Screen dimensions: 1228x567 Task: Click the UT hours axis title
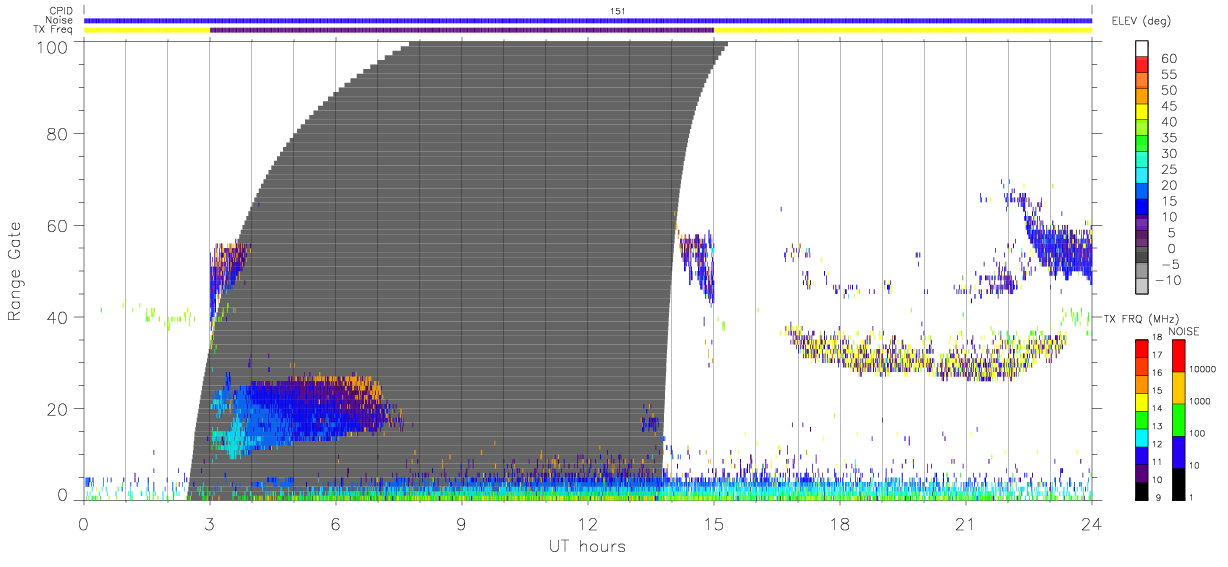pos(586,546)
